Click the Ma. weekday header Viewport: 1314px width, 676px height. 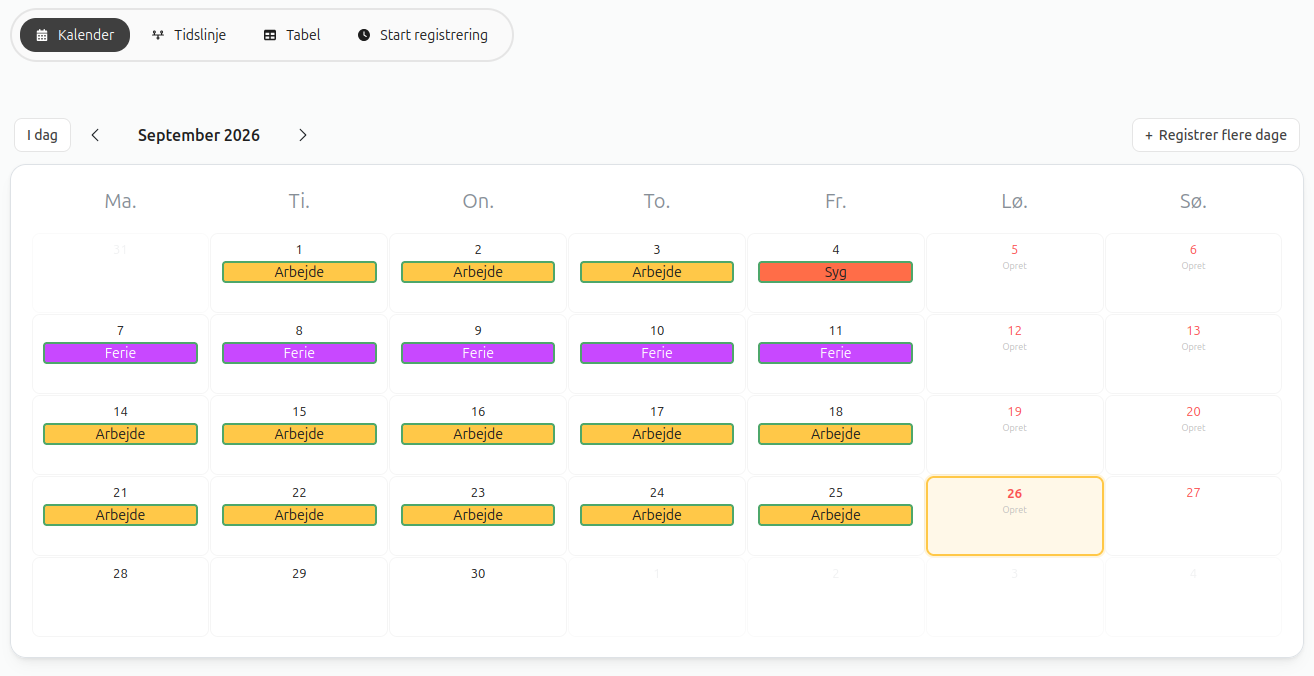click(x=120, y=201)
